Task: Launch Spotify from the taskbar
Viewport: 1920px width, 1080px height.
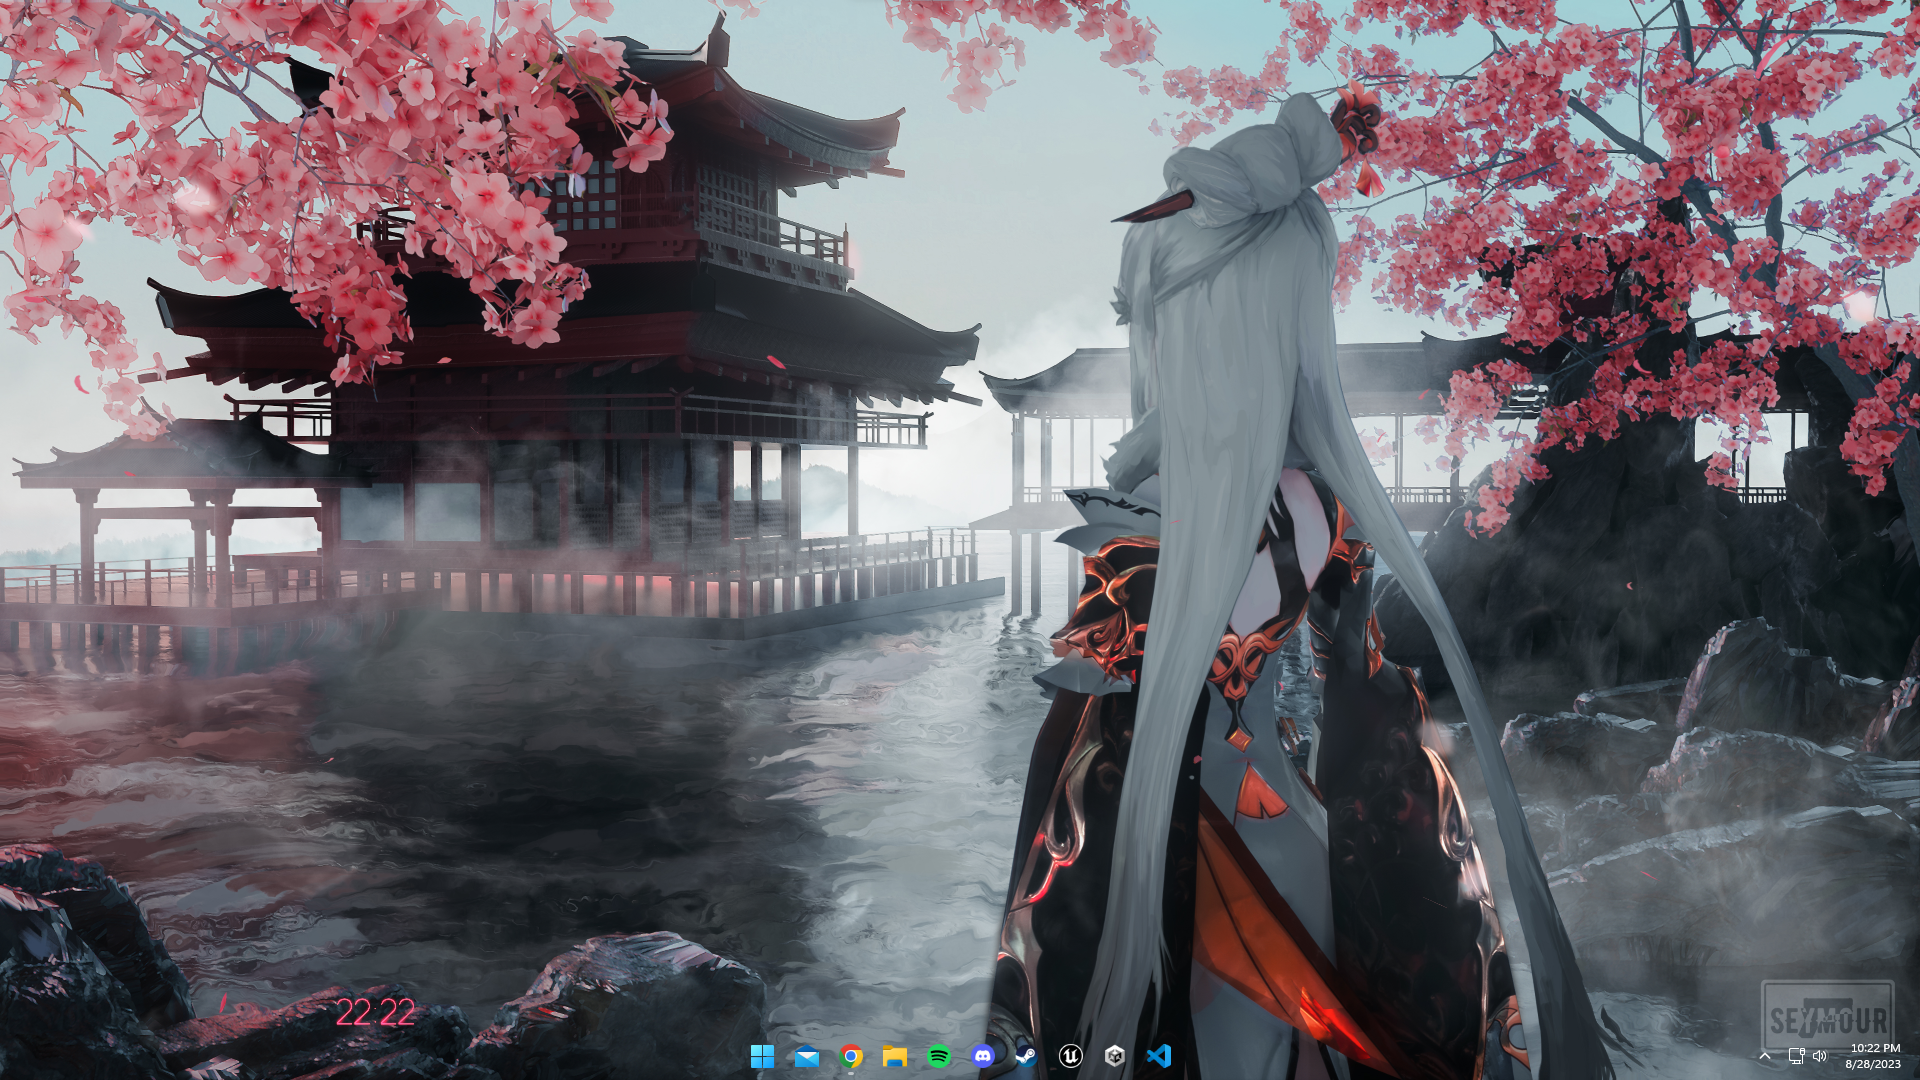Action: [x=939, y=1056]
